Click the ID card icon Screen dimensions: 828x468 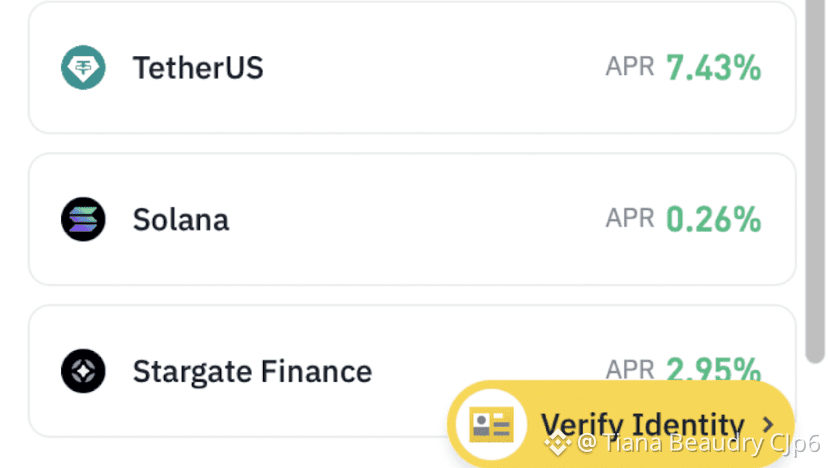(x=490, y=424)
